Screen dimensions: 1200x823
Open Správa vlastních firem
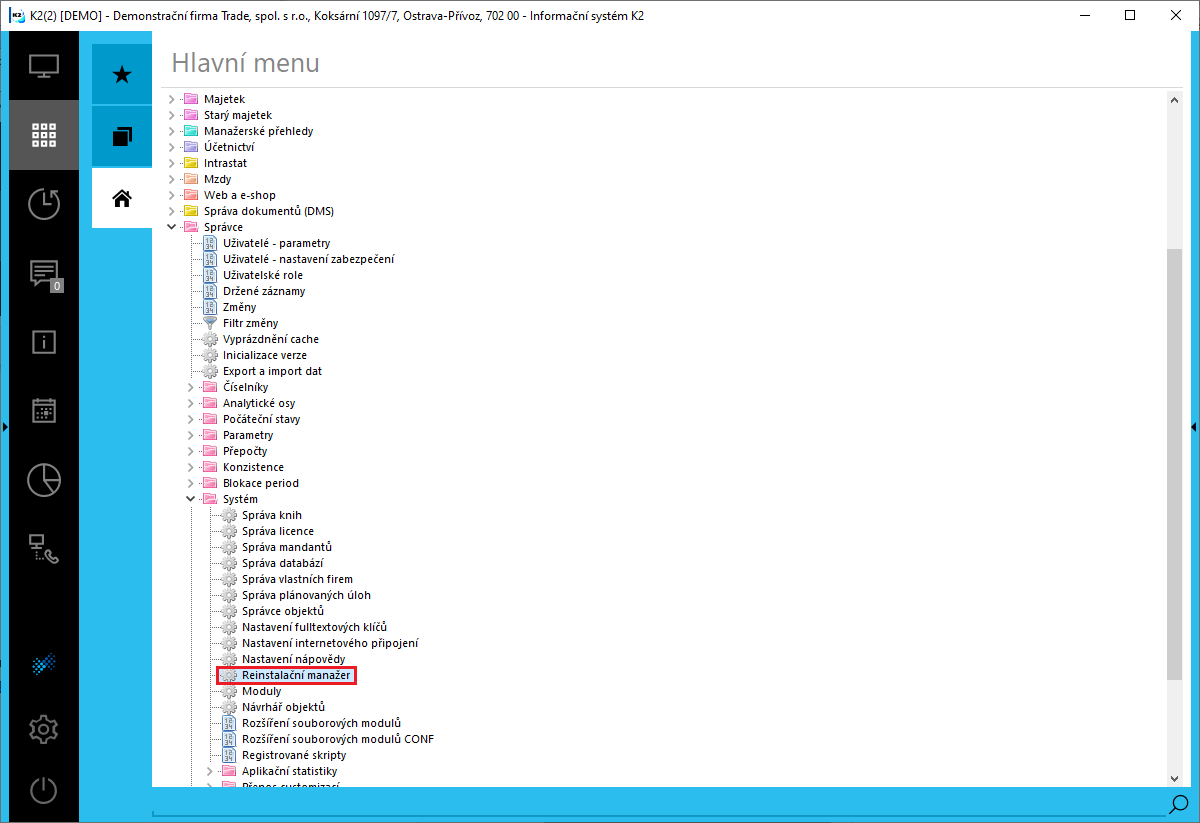coord(297,579)
